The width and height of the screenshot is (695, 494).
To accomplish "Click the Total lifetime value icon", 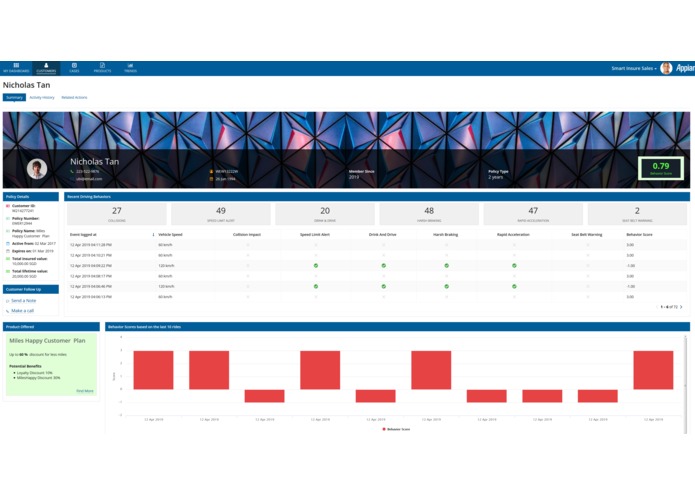I will (x=8, y=271).
